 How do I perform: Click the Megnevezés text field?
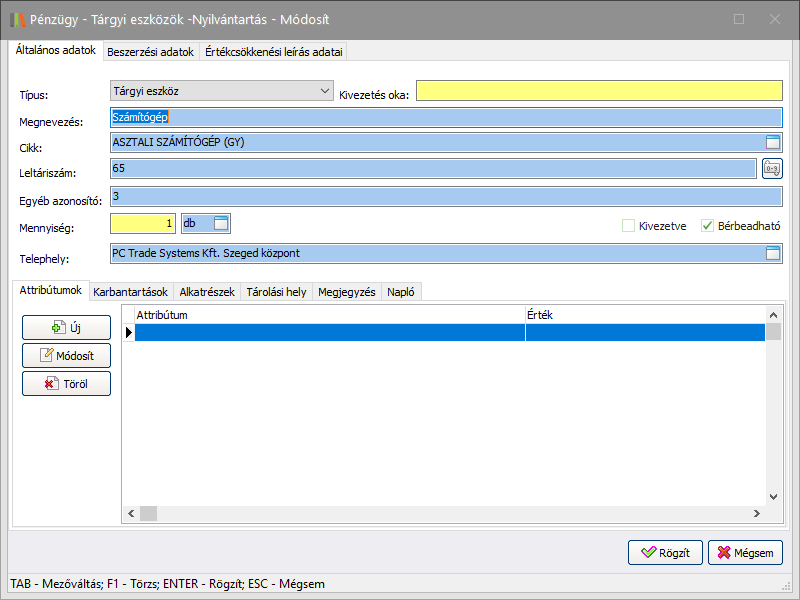coord(445,116)
